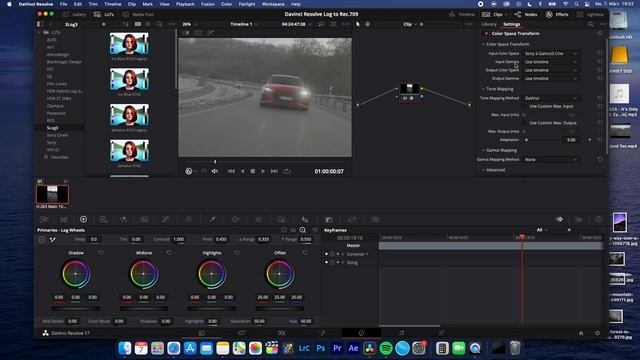Screen dimensions: 640x360
Task: Show the Nodes panel
Action: pyautogui.click(x=526, y=14)
